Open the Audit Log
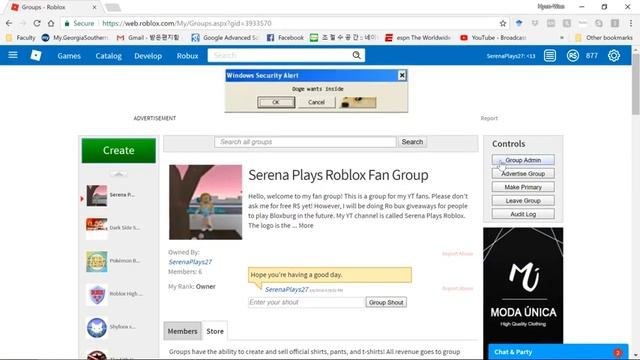 click(x=523, y=214)
